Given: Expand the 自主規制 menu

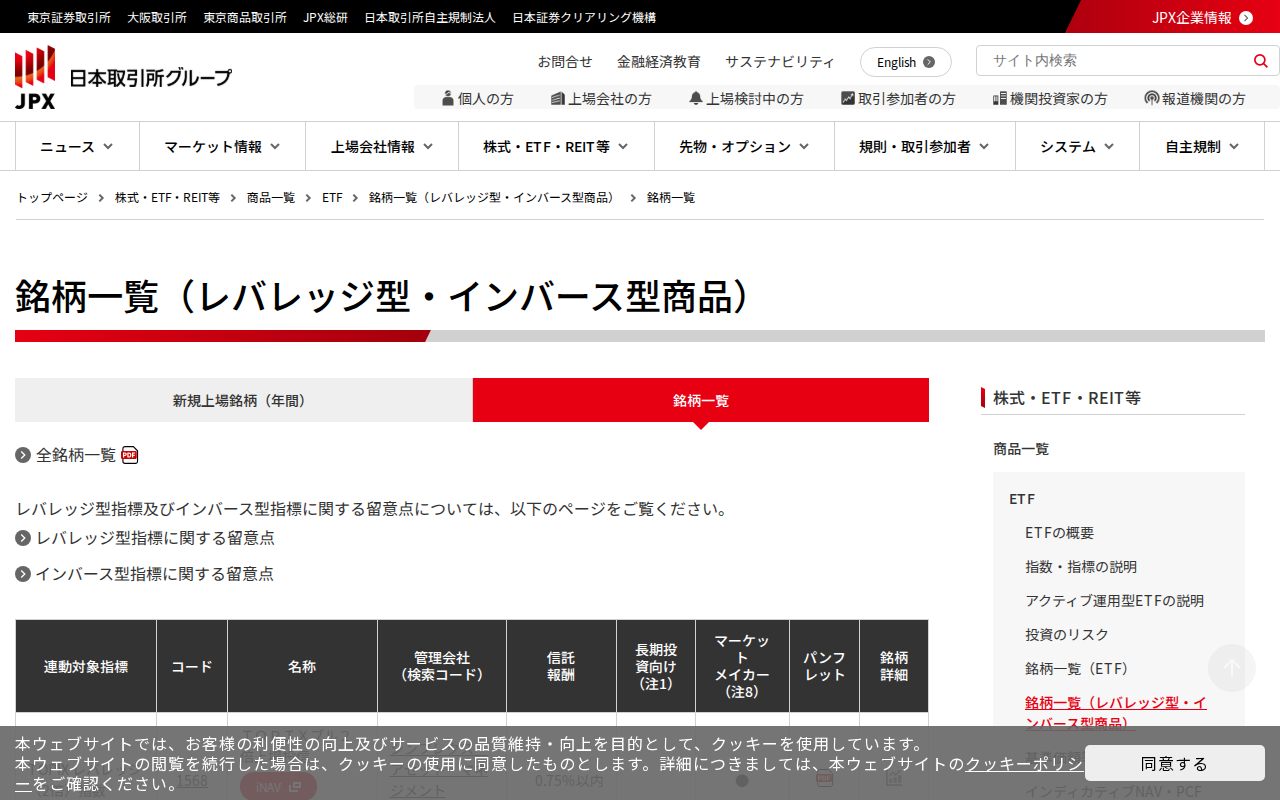Looking at the screenshot, I should (1202, 147).
